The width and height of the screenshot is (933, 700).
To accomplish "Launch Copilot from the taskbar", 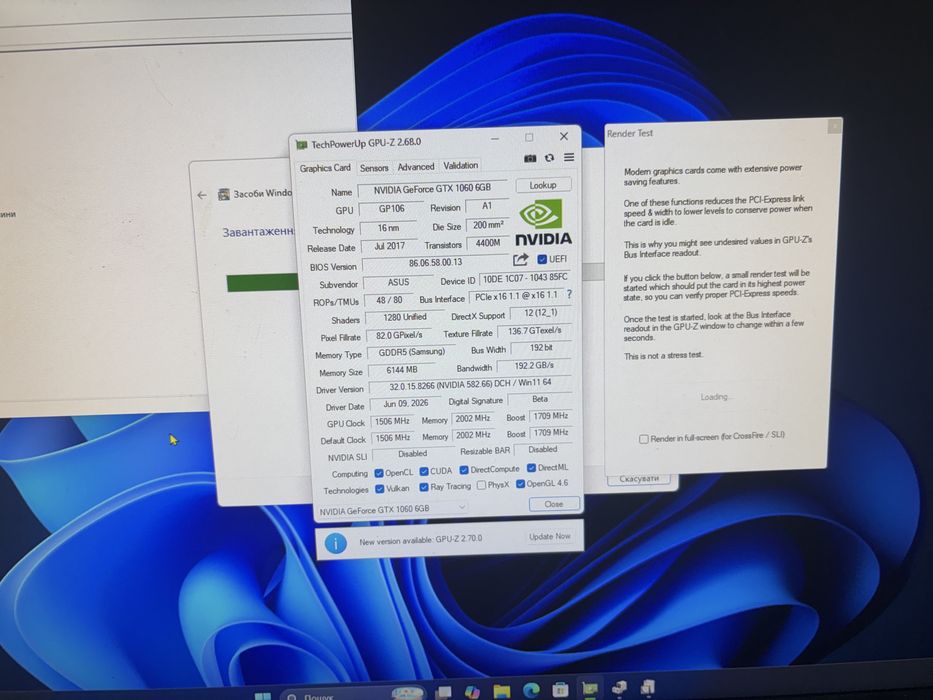I will pos(472,692).
